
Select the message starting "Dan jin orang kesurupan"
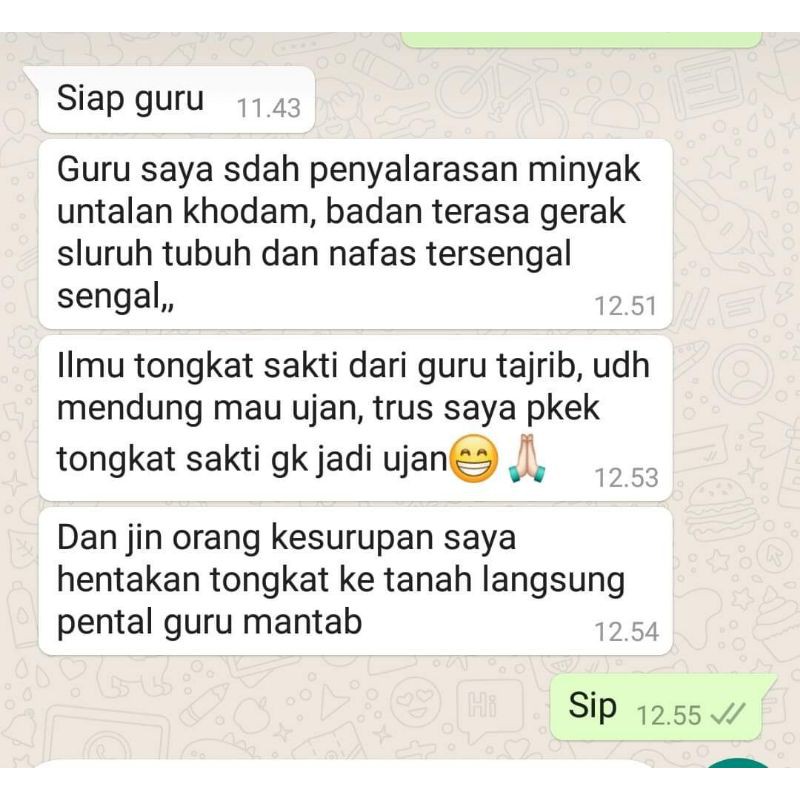click(x=356, y=581)
